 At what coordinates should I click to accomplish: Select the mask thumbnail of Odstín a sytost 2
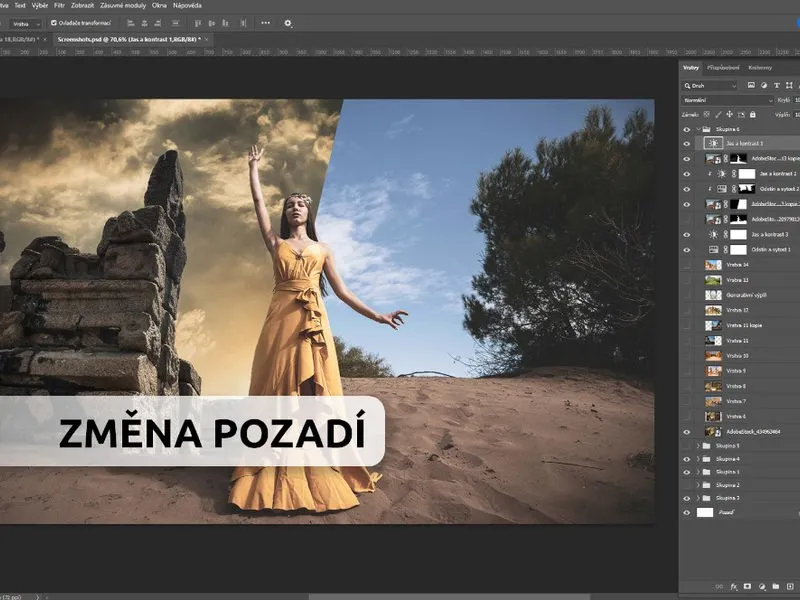coord(746,189)
